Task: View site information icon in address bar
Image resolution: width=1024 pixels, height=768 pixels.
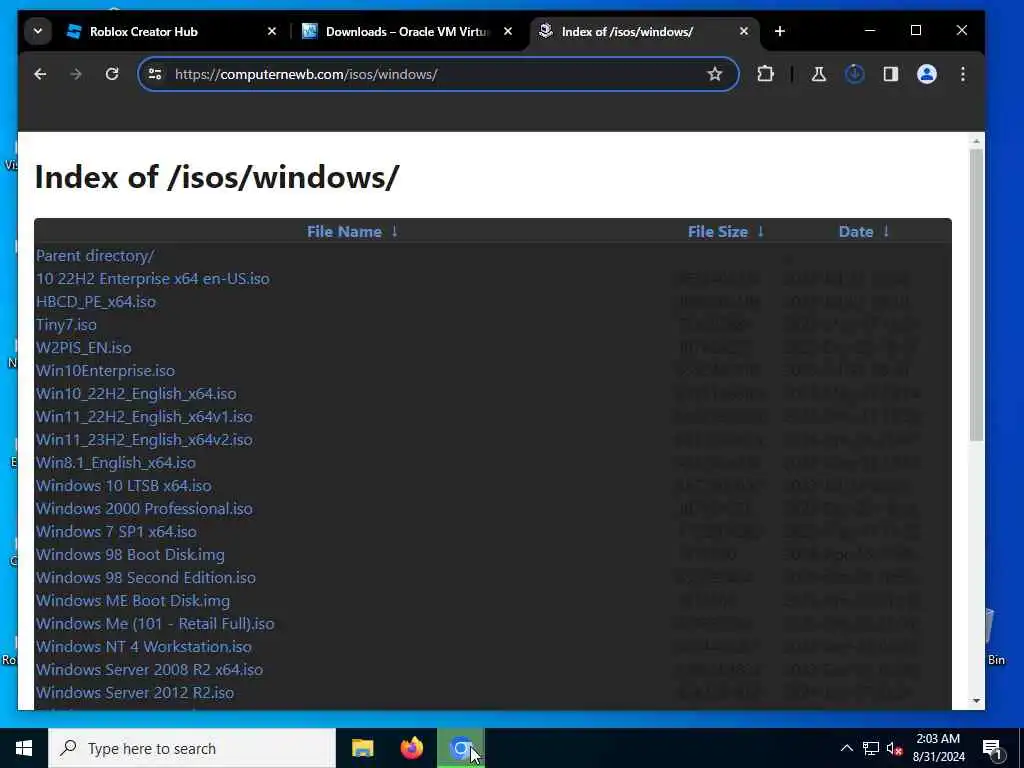Action: tap(155, 74)
